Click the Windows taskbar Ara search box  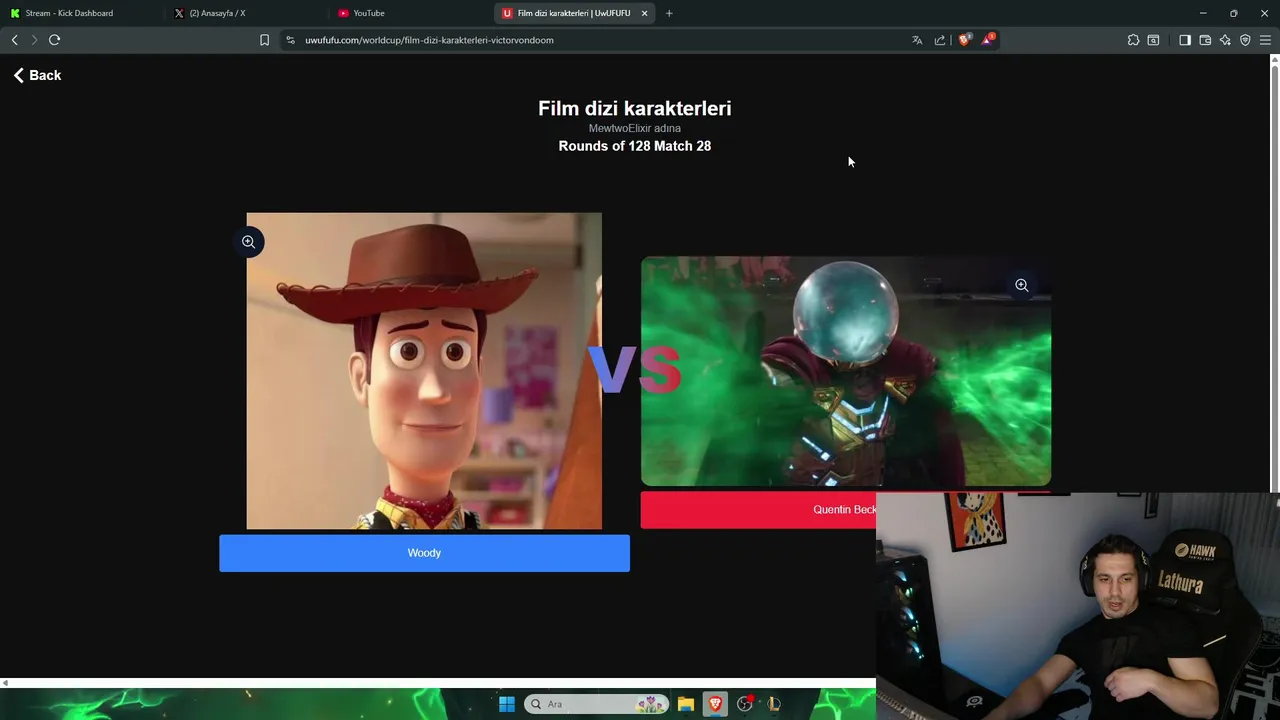pyautogui.click(x=595, y=704)
